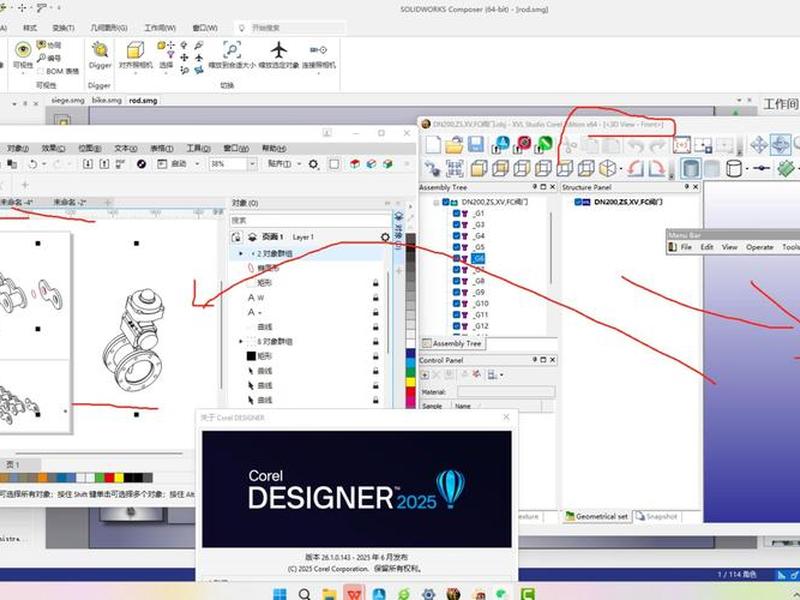Click the rotate left red arrow icon in XVL Studio
This screenshot has height=600, width=800.
pyautogui.click(x=634, y=168)
